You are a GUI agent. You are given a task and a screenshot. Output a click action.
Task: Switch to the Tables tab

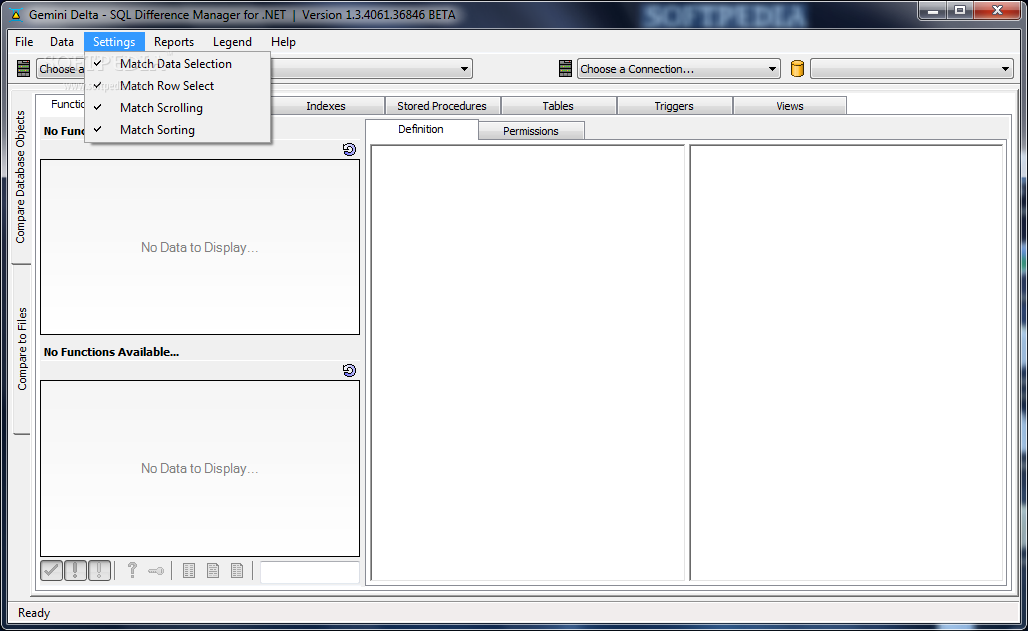pyautogui.click(x=558, y=106)
